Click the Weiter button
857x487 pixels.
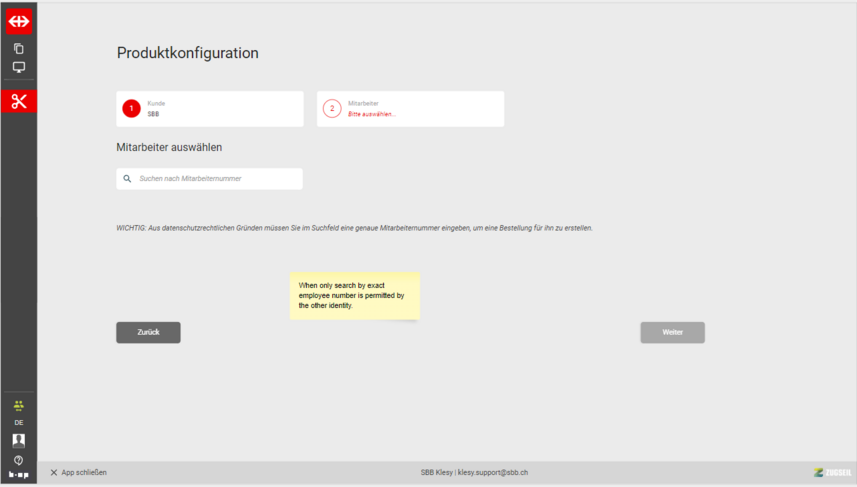point(672,332)
